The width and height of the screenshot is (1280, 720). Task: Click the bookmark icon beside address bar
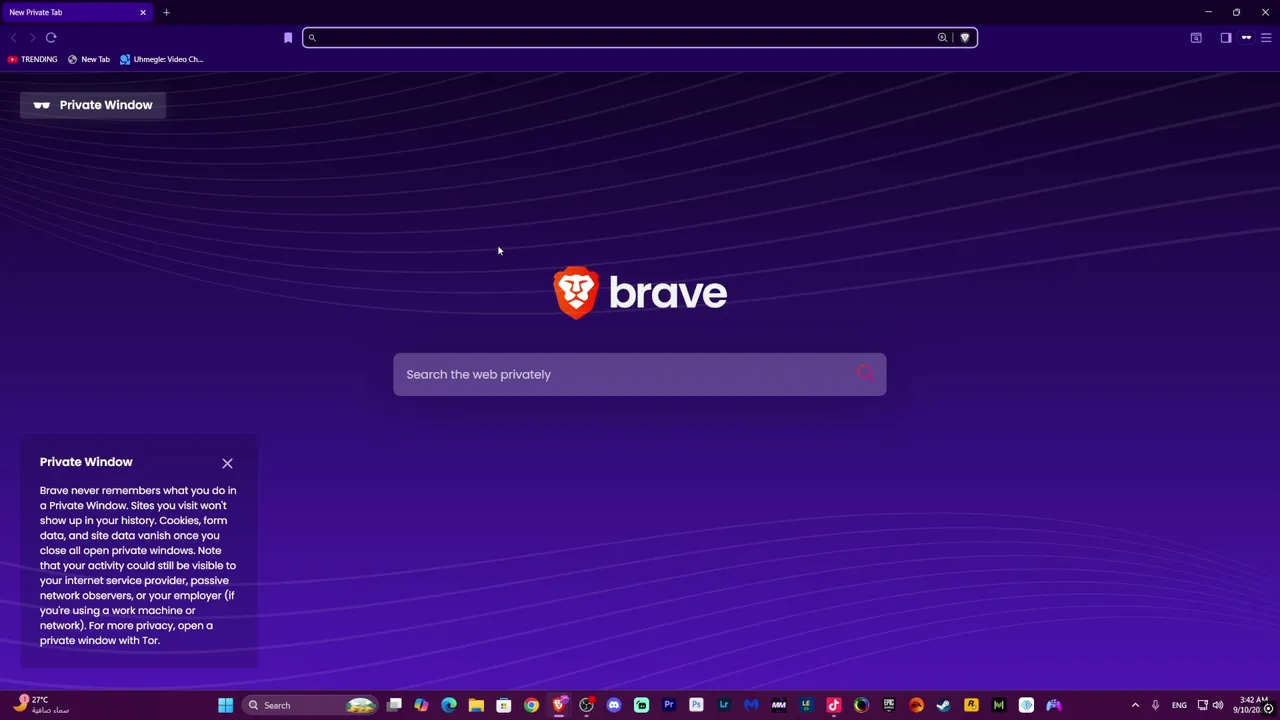[288, 38]
